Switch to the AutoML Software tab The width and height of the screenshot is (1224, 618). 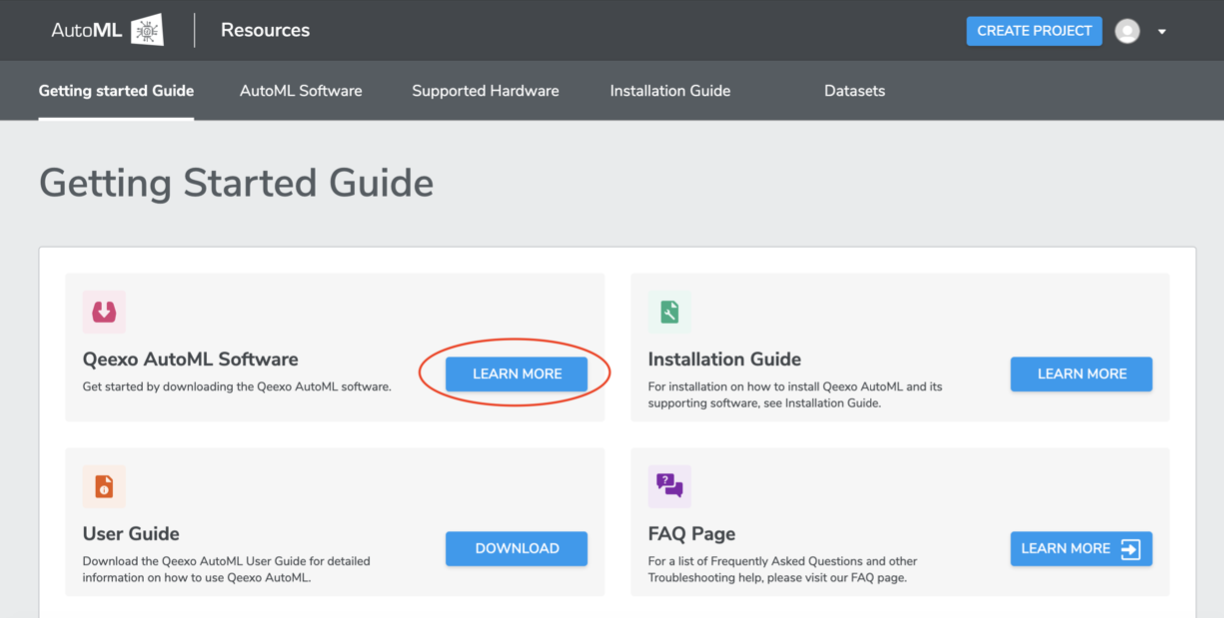point(301,91)
